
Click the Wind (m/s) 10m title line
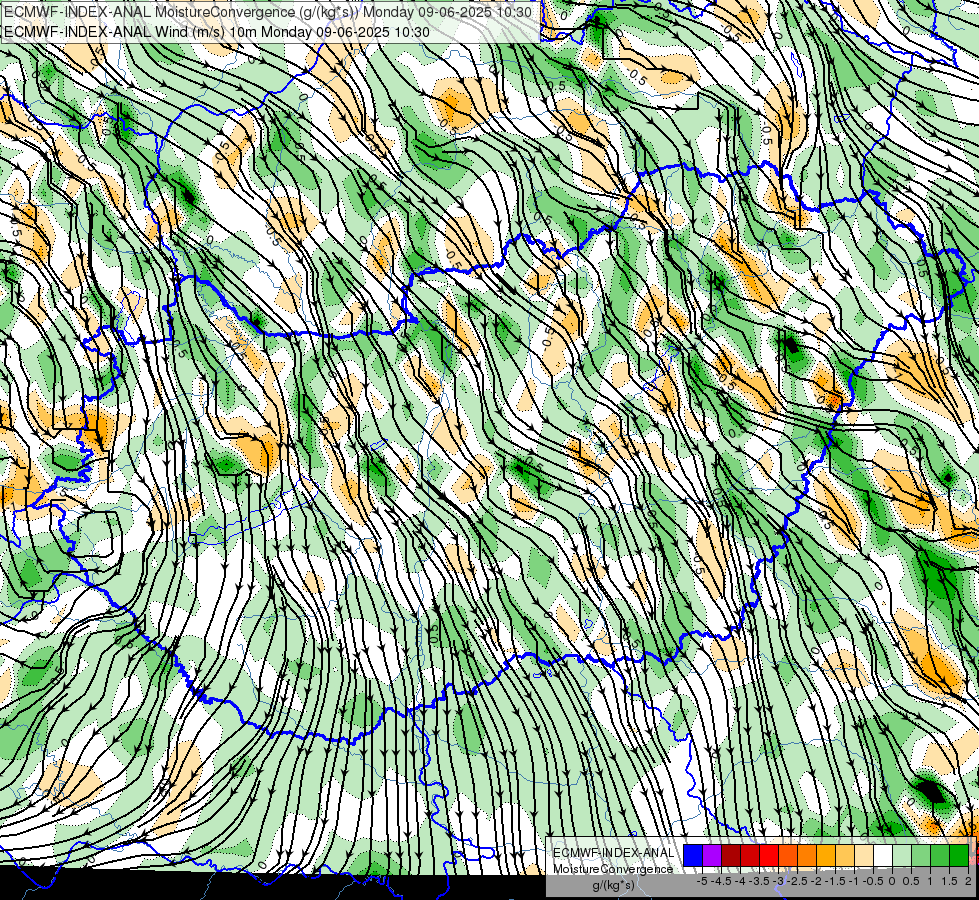[x=217, y=32]
